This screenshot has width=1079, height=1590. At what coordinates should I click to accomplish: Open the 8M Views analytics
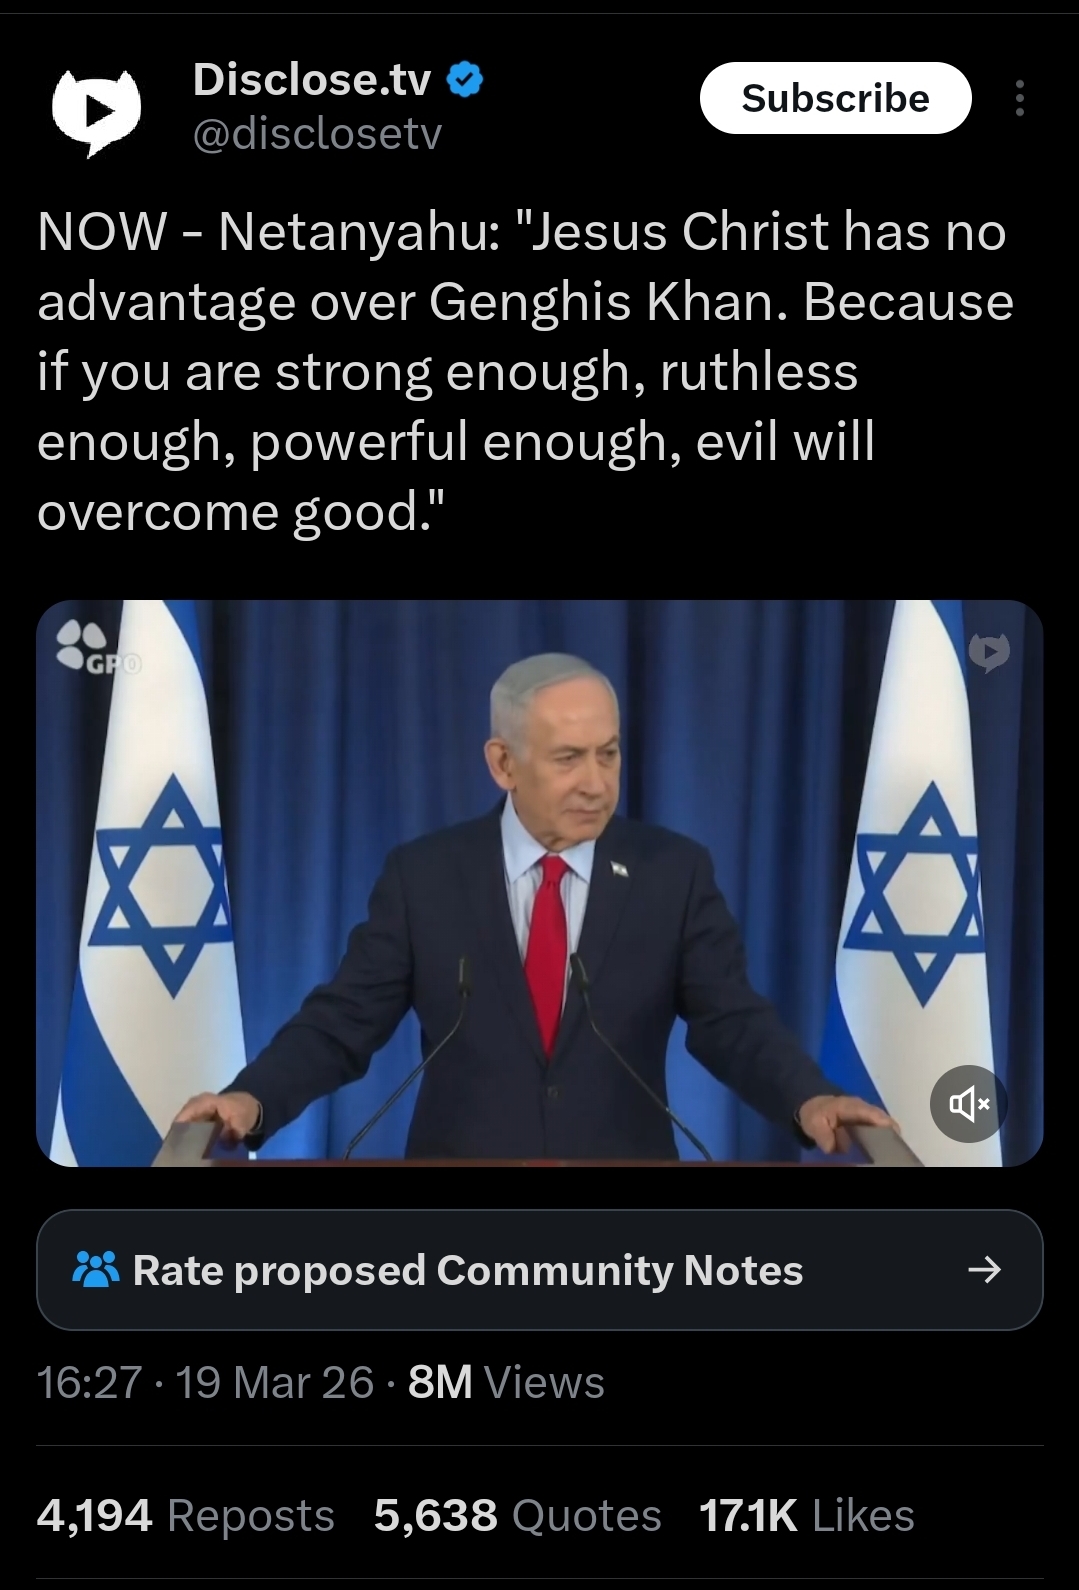pos(506,1383)
